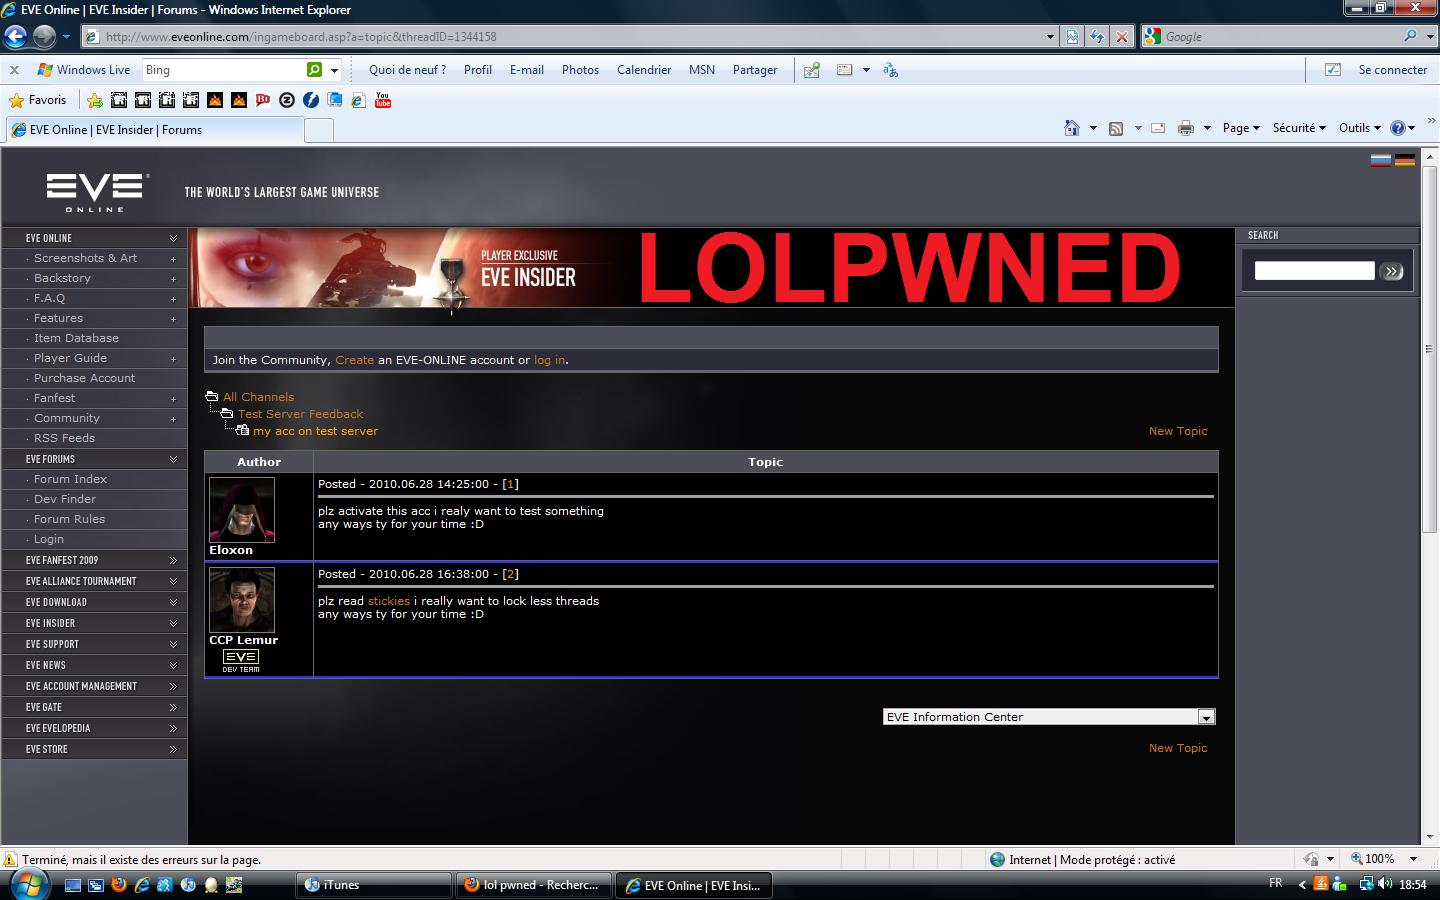Open Photos in Windows Live toolbar
The height and width of the screenshot is (900, 1440).
click(x=580, y=70)
